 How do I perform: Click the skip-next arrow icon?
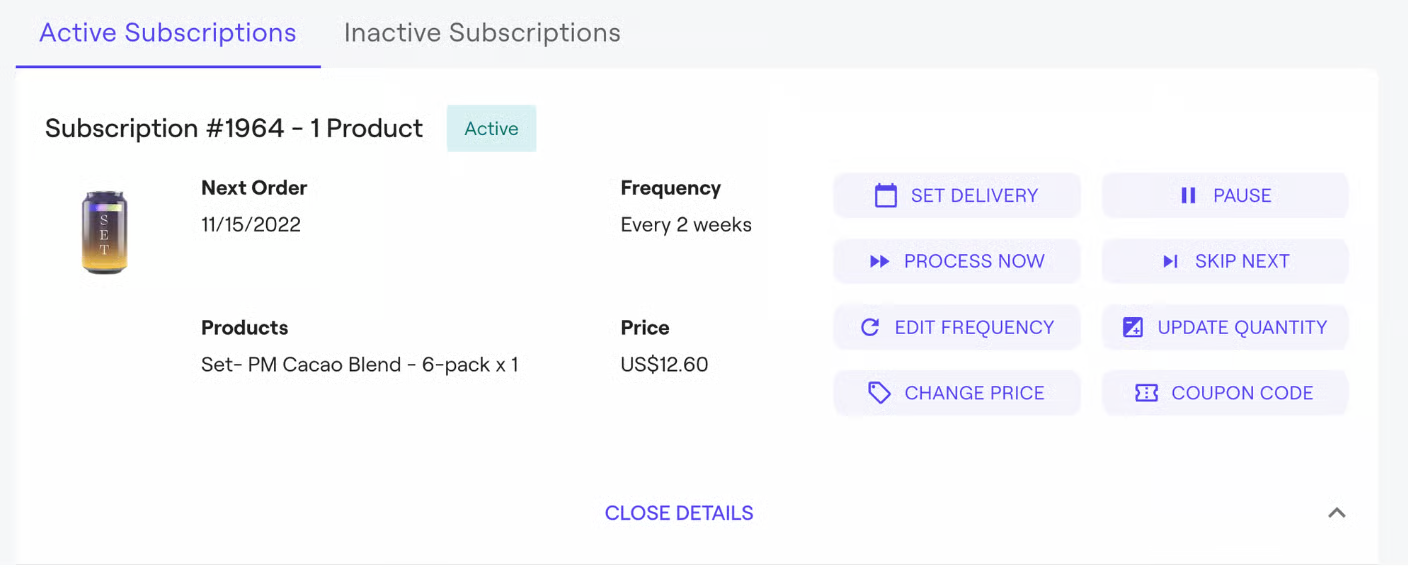click(x=1169, y=262)
